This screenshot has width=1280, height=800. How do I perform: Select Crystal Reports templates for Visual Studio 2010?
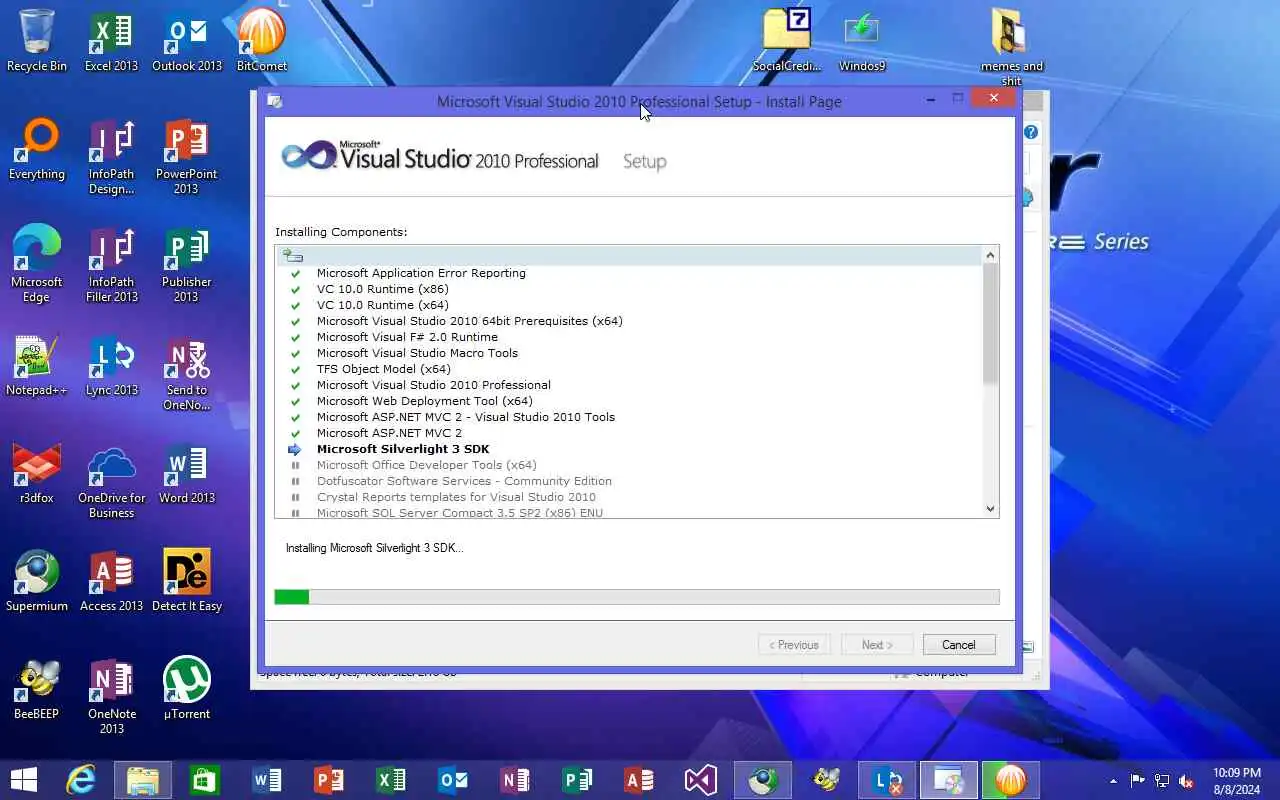tap(456, 497)
